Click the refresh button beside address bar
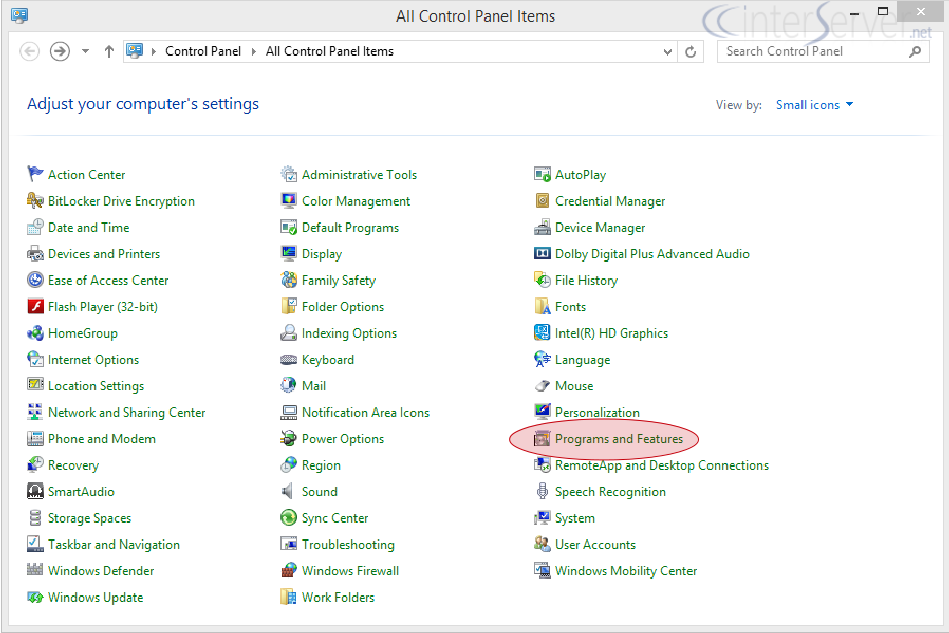The height and width of the screenshot is (633, 949). coord(691,51)
